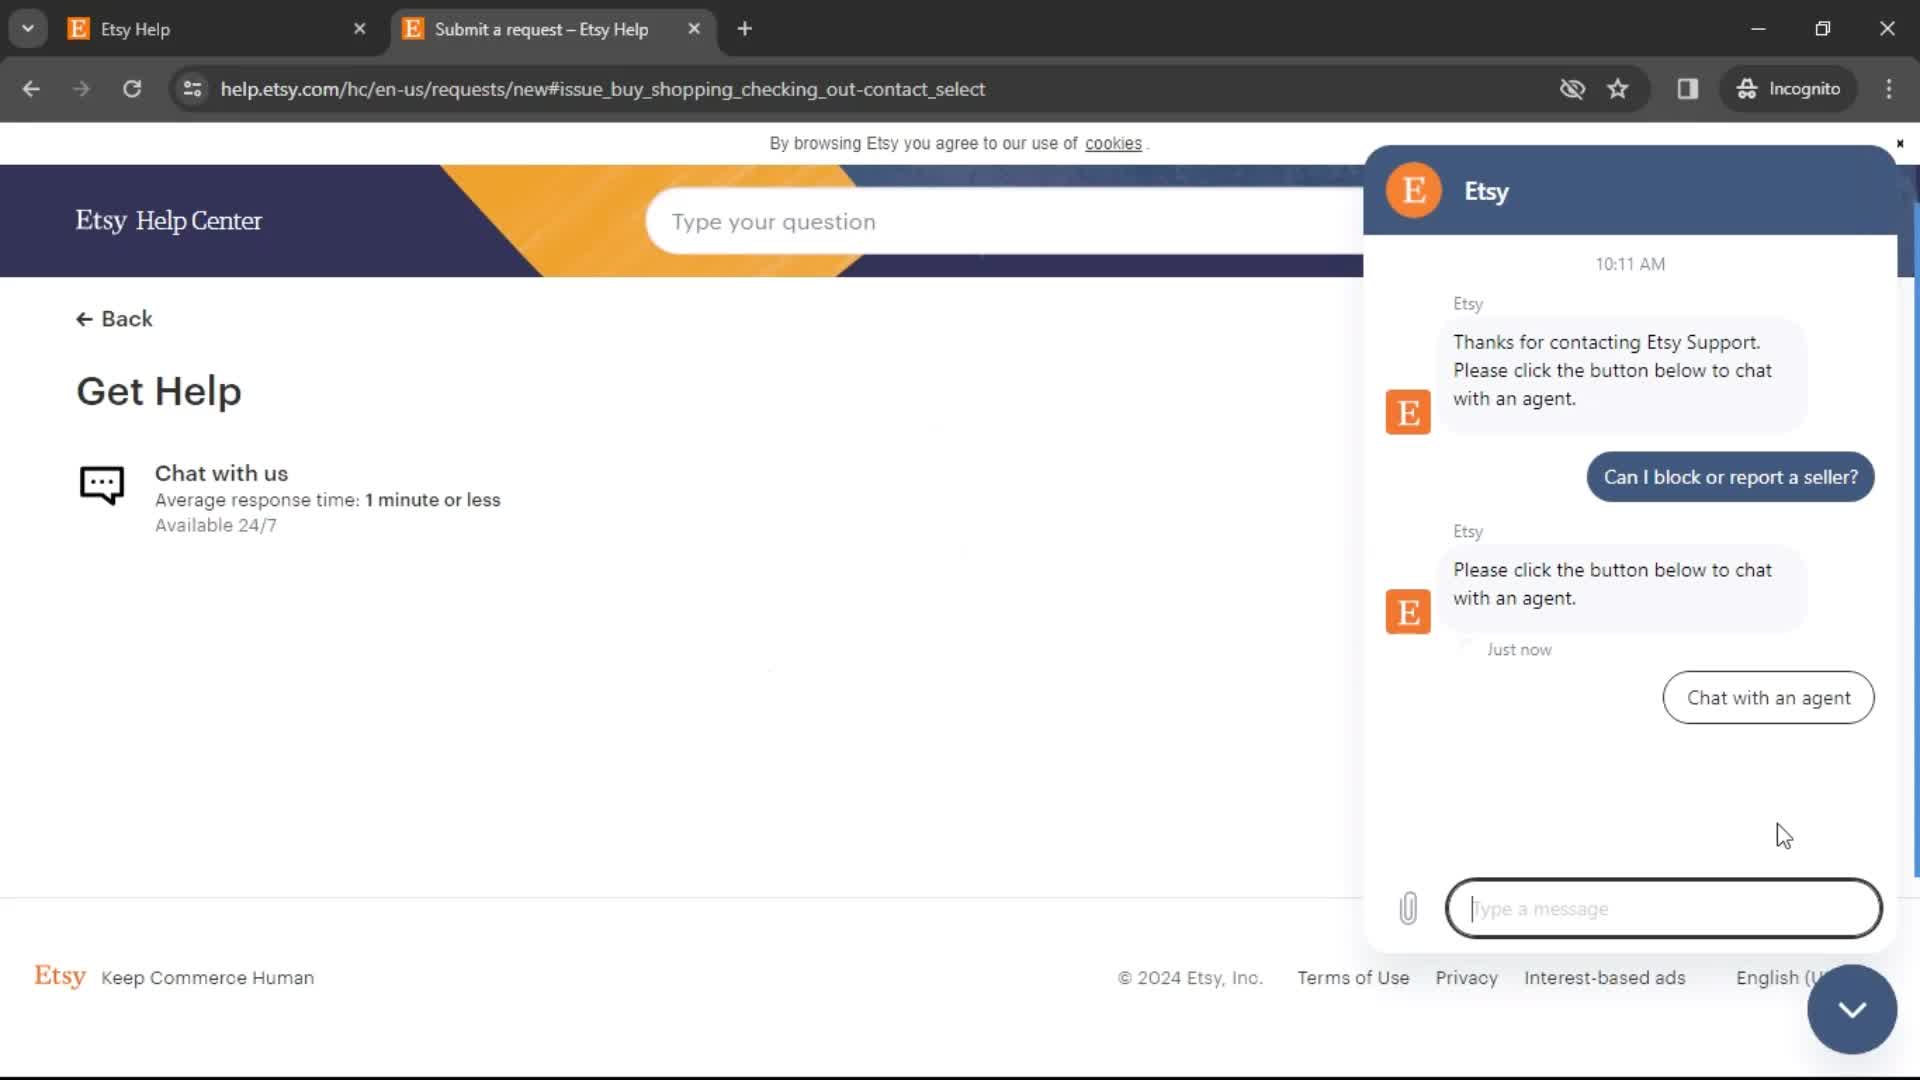The image size is (1920, 1080).
Task: Click the 10:11 AM timestamp
Action: coord(1630,264)
